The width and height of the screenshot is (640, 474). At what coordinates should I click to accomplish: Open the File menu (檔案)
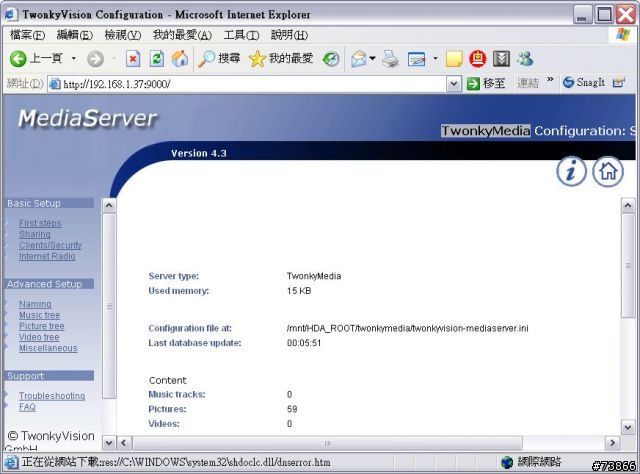point(27,35)
